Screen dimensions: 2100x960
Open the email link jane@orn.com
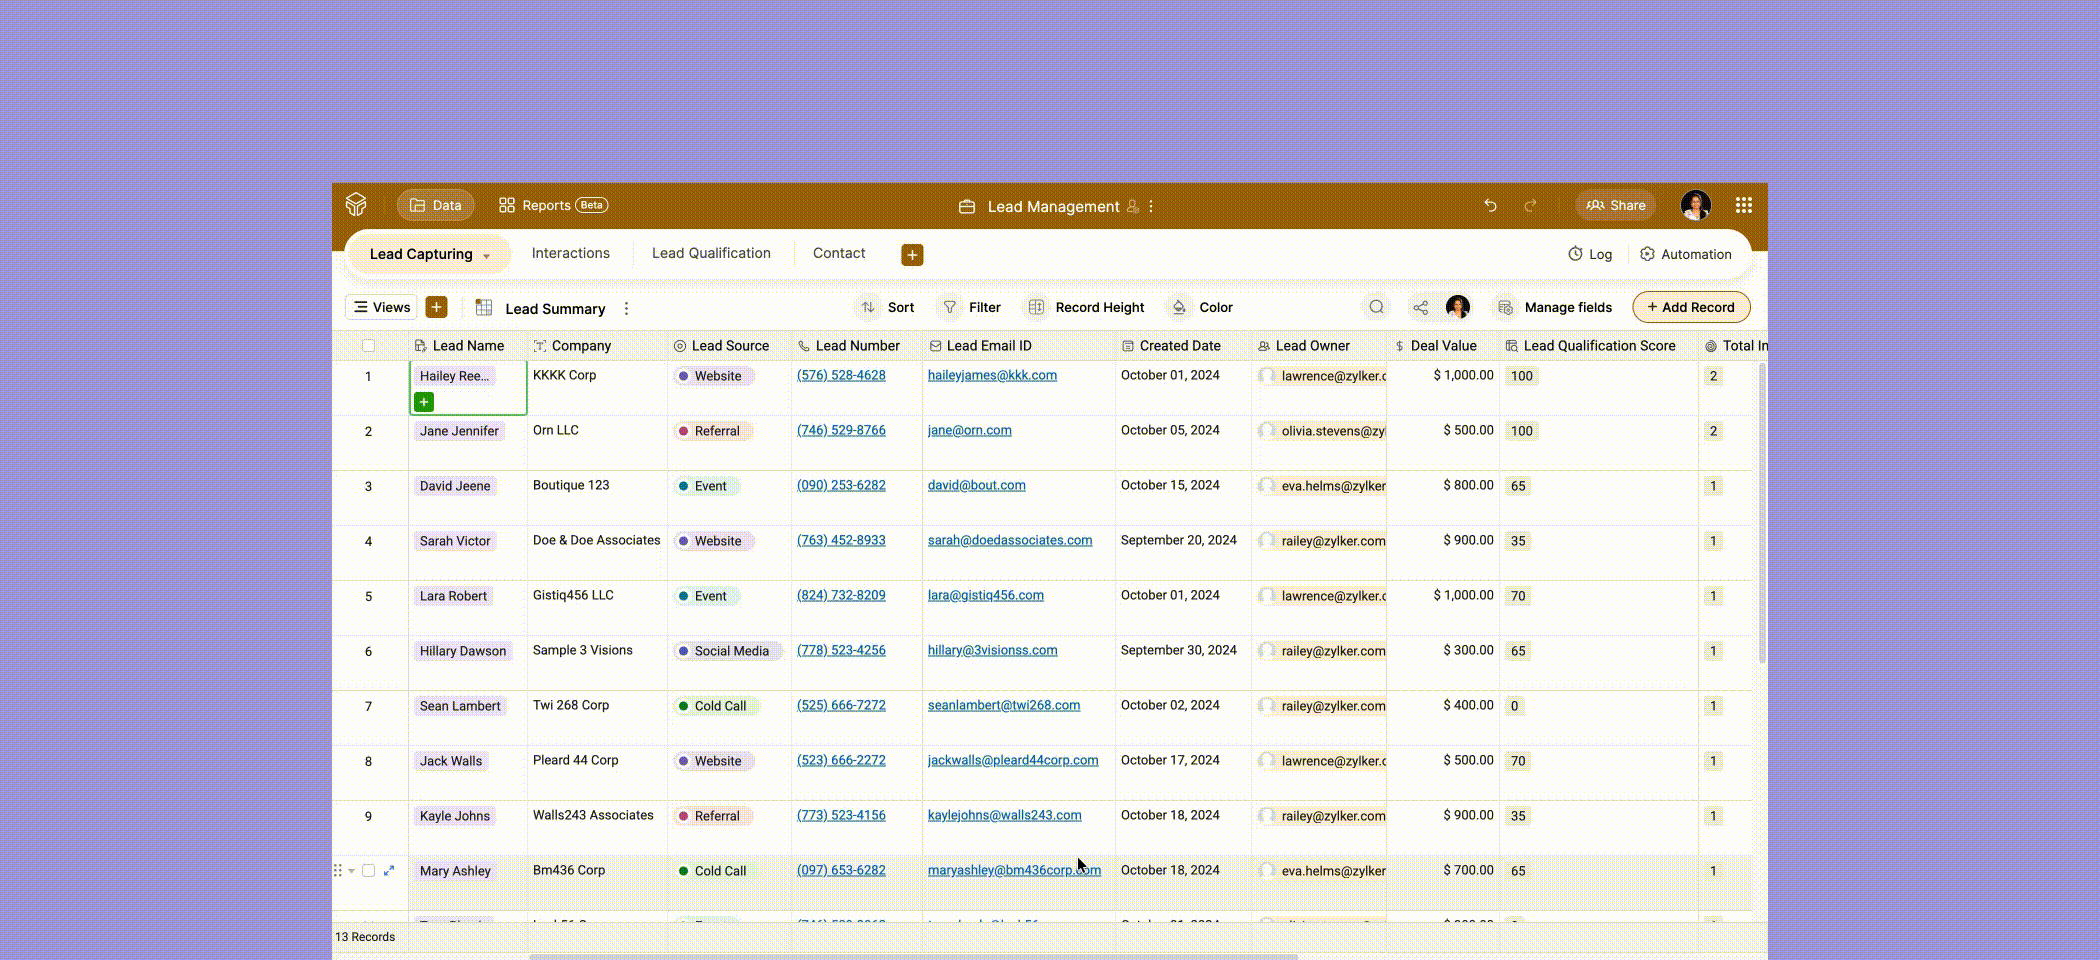pos(969,430)
